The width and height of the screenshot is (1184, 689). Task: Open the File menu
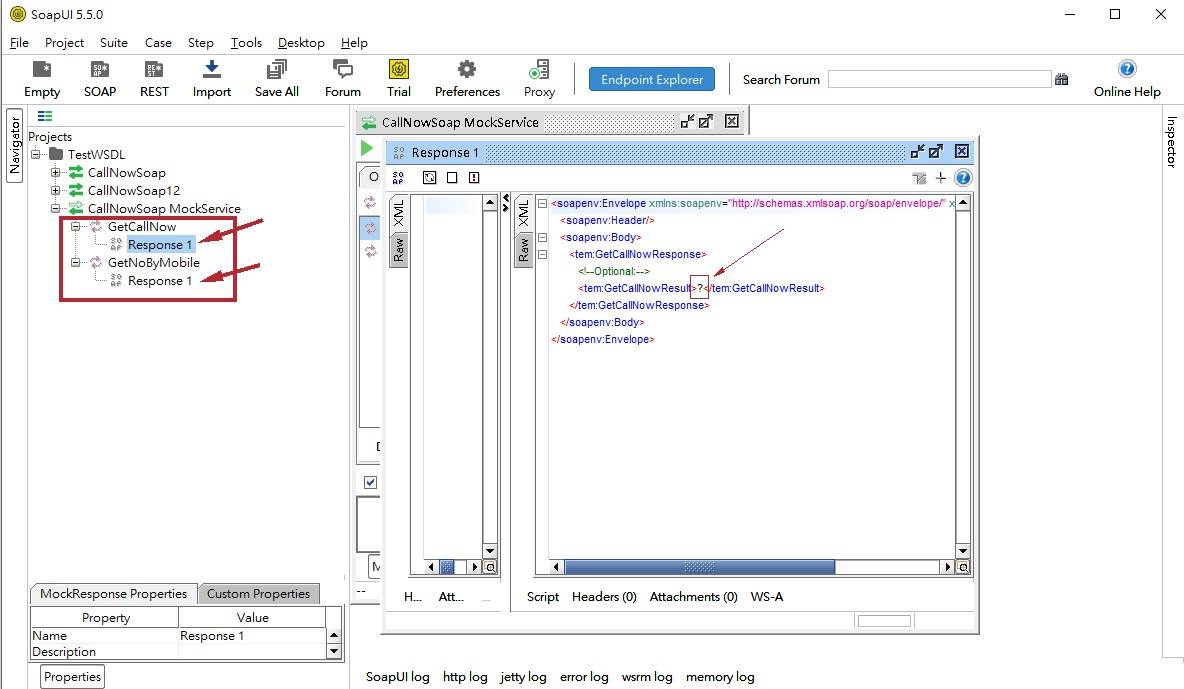[x=19, y=42]
